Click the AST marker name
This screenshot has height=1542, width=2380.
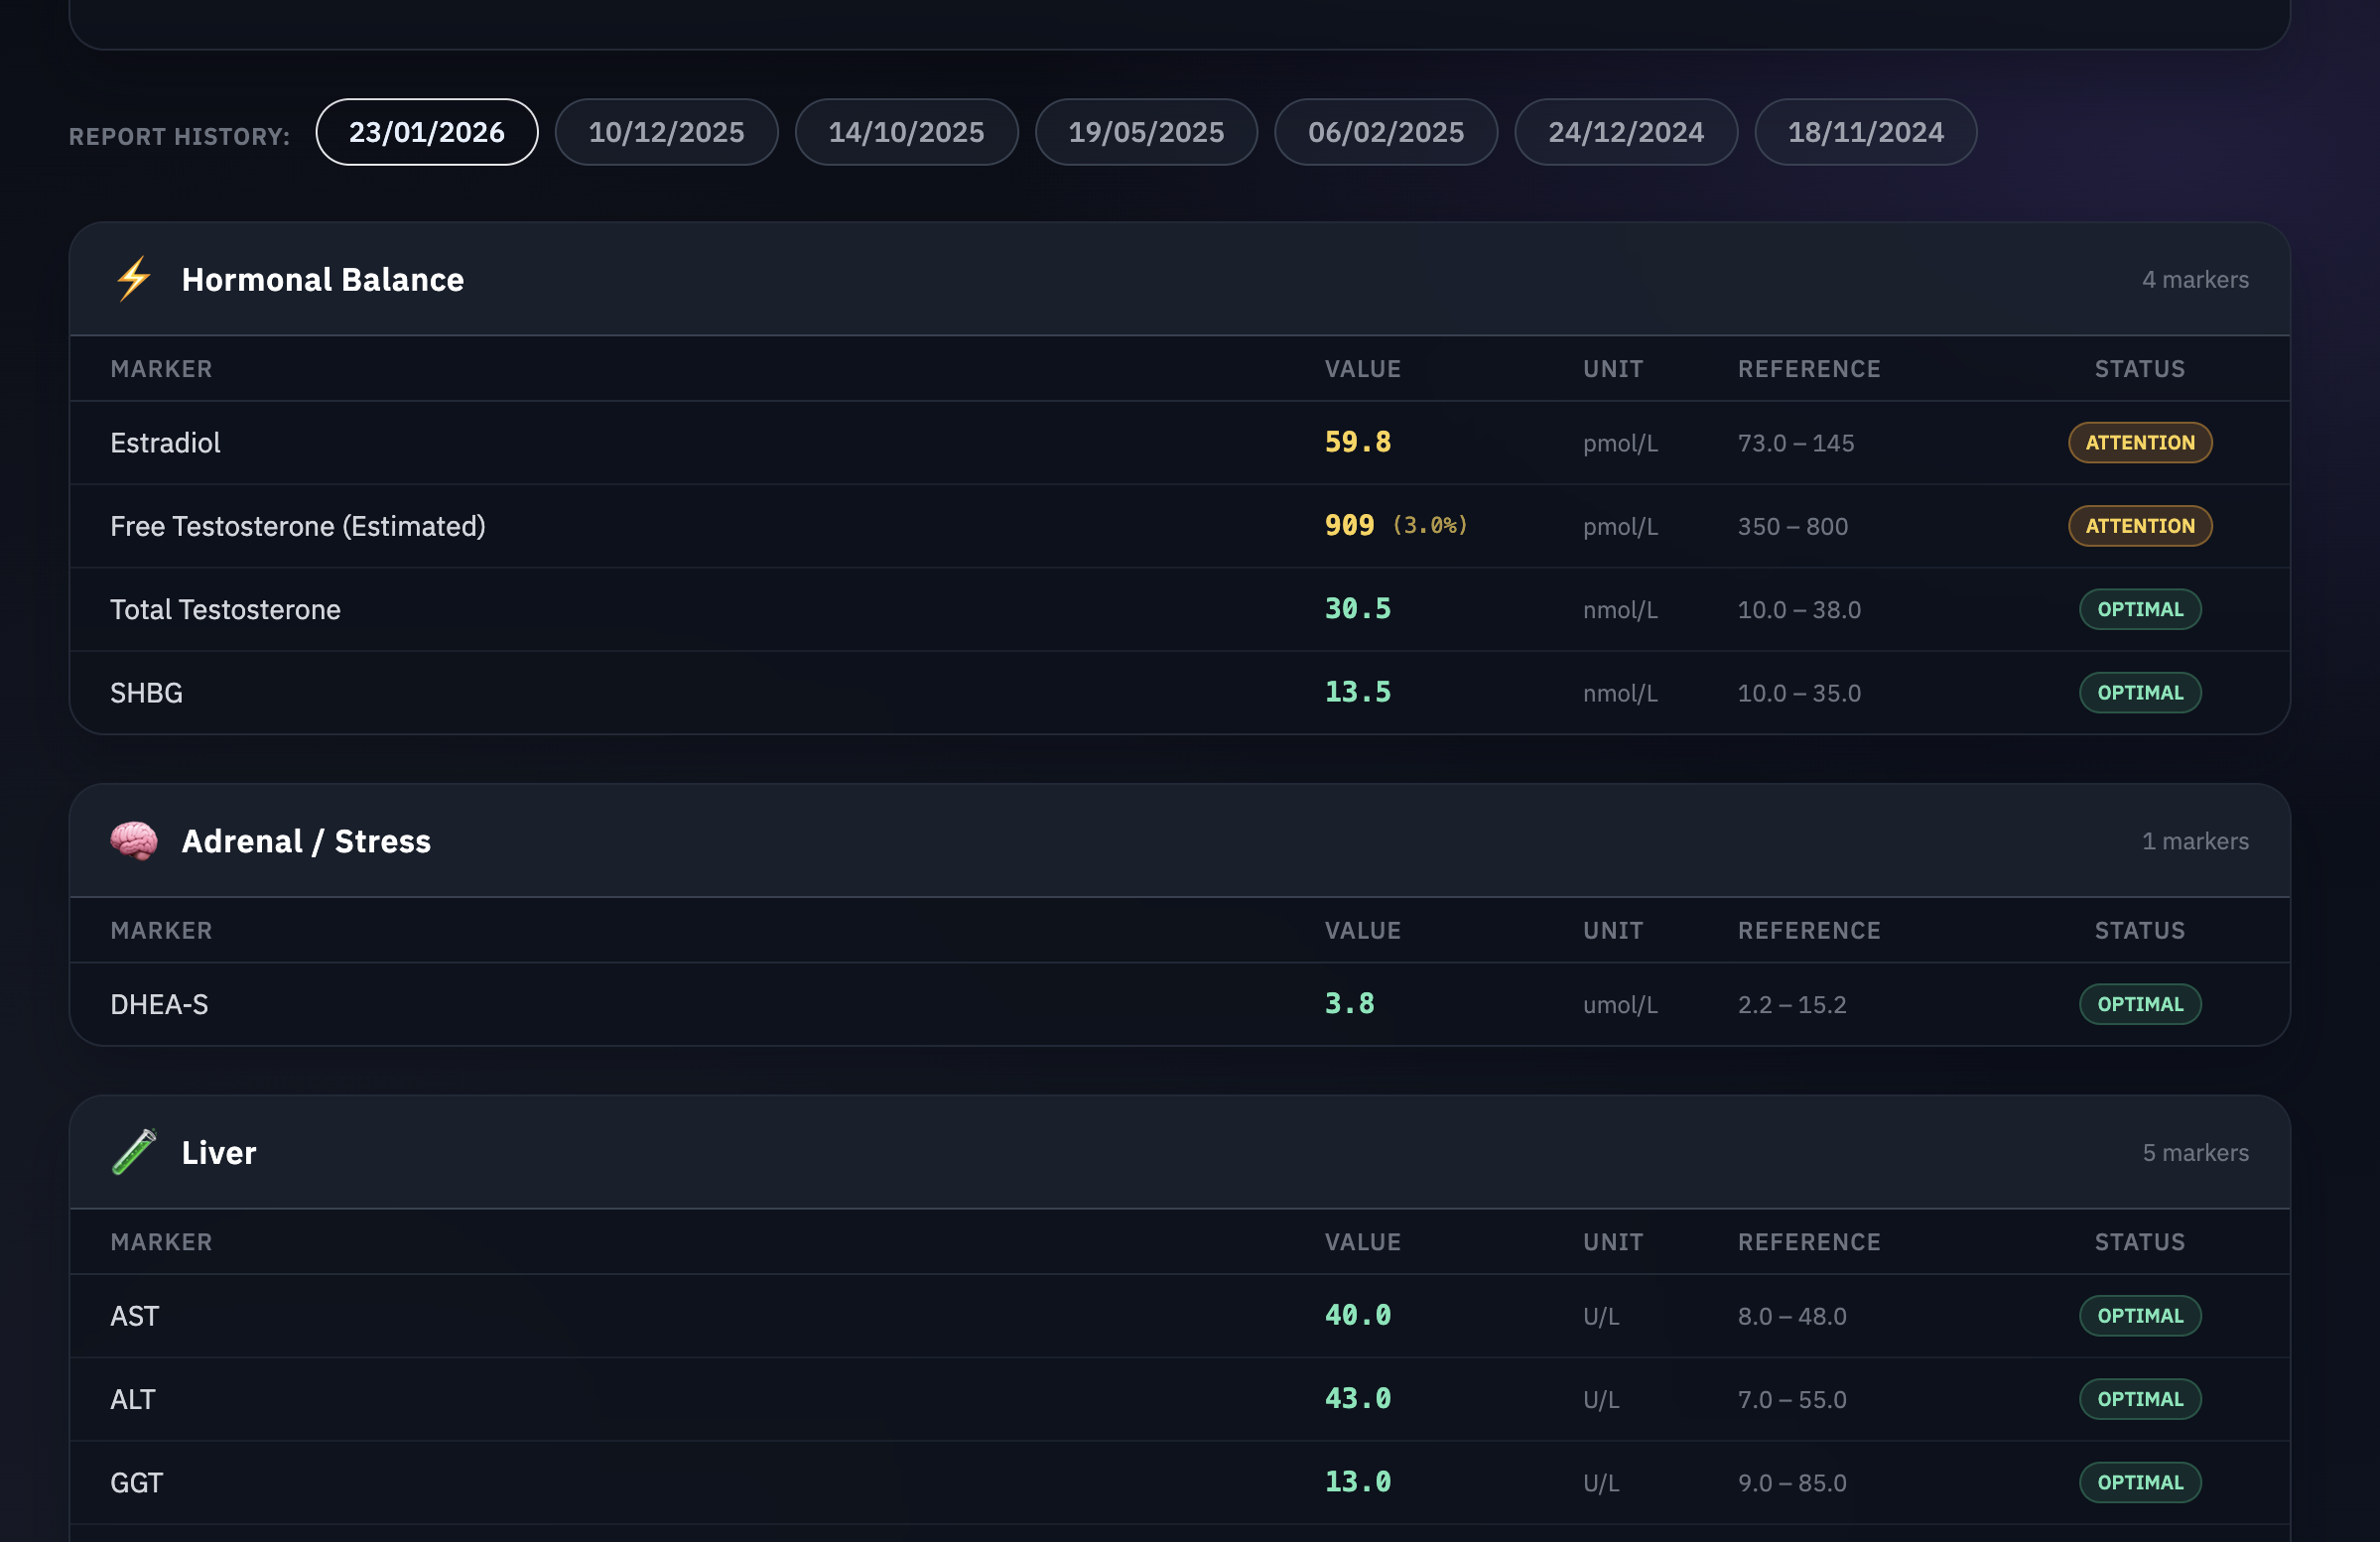tap(134, 1316)
